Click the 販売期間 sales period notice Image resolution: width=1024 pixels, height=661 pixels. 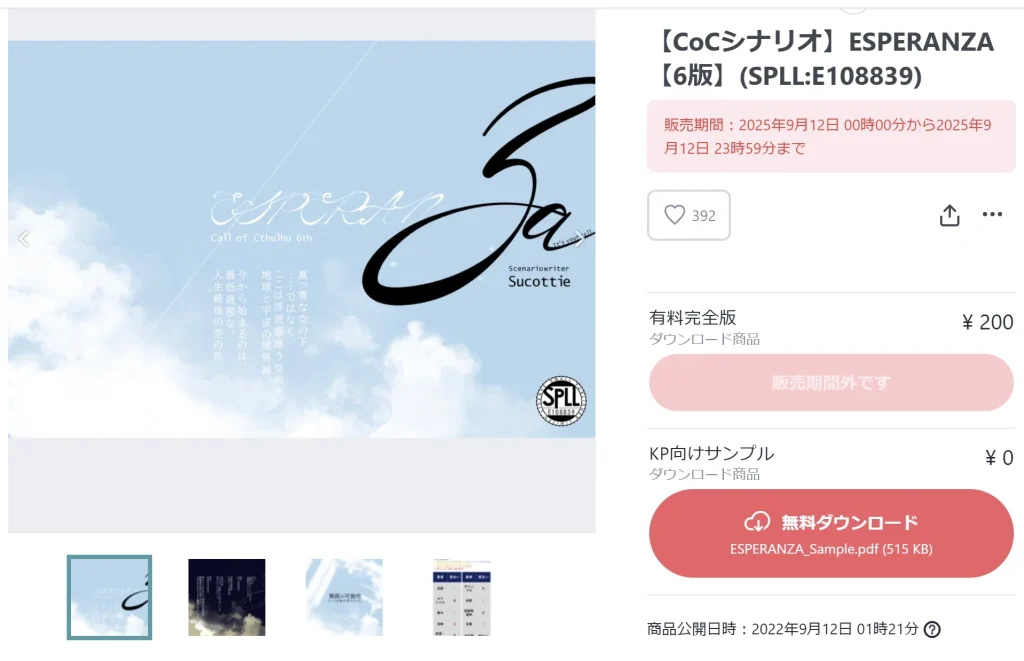coord(831,136)
